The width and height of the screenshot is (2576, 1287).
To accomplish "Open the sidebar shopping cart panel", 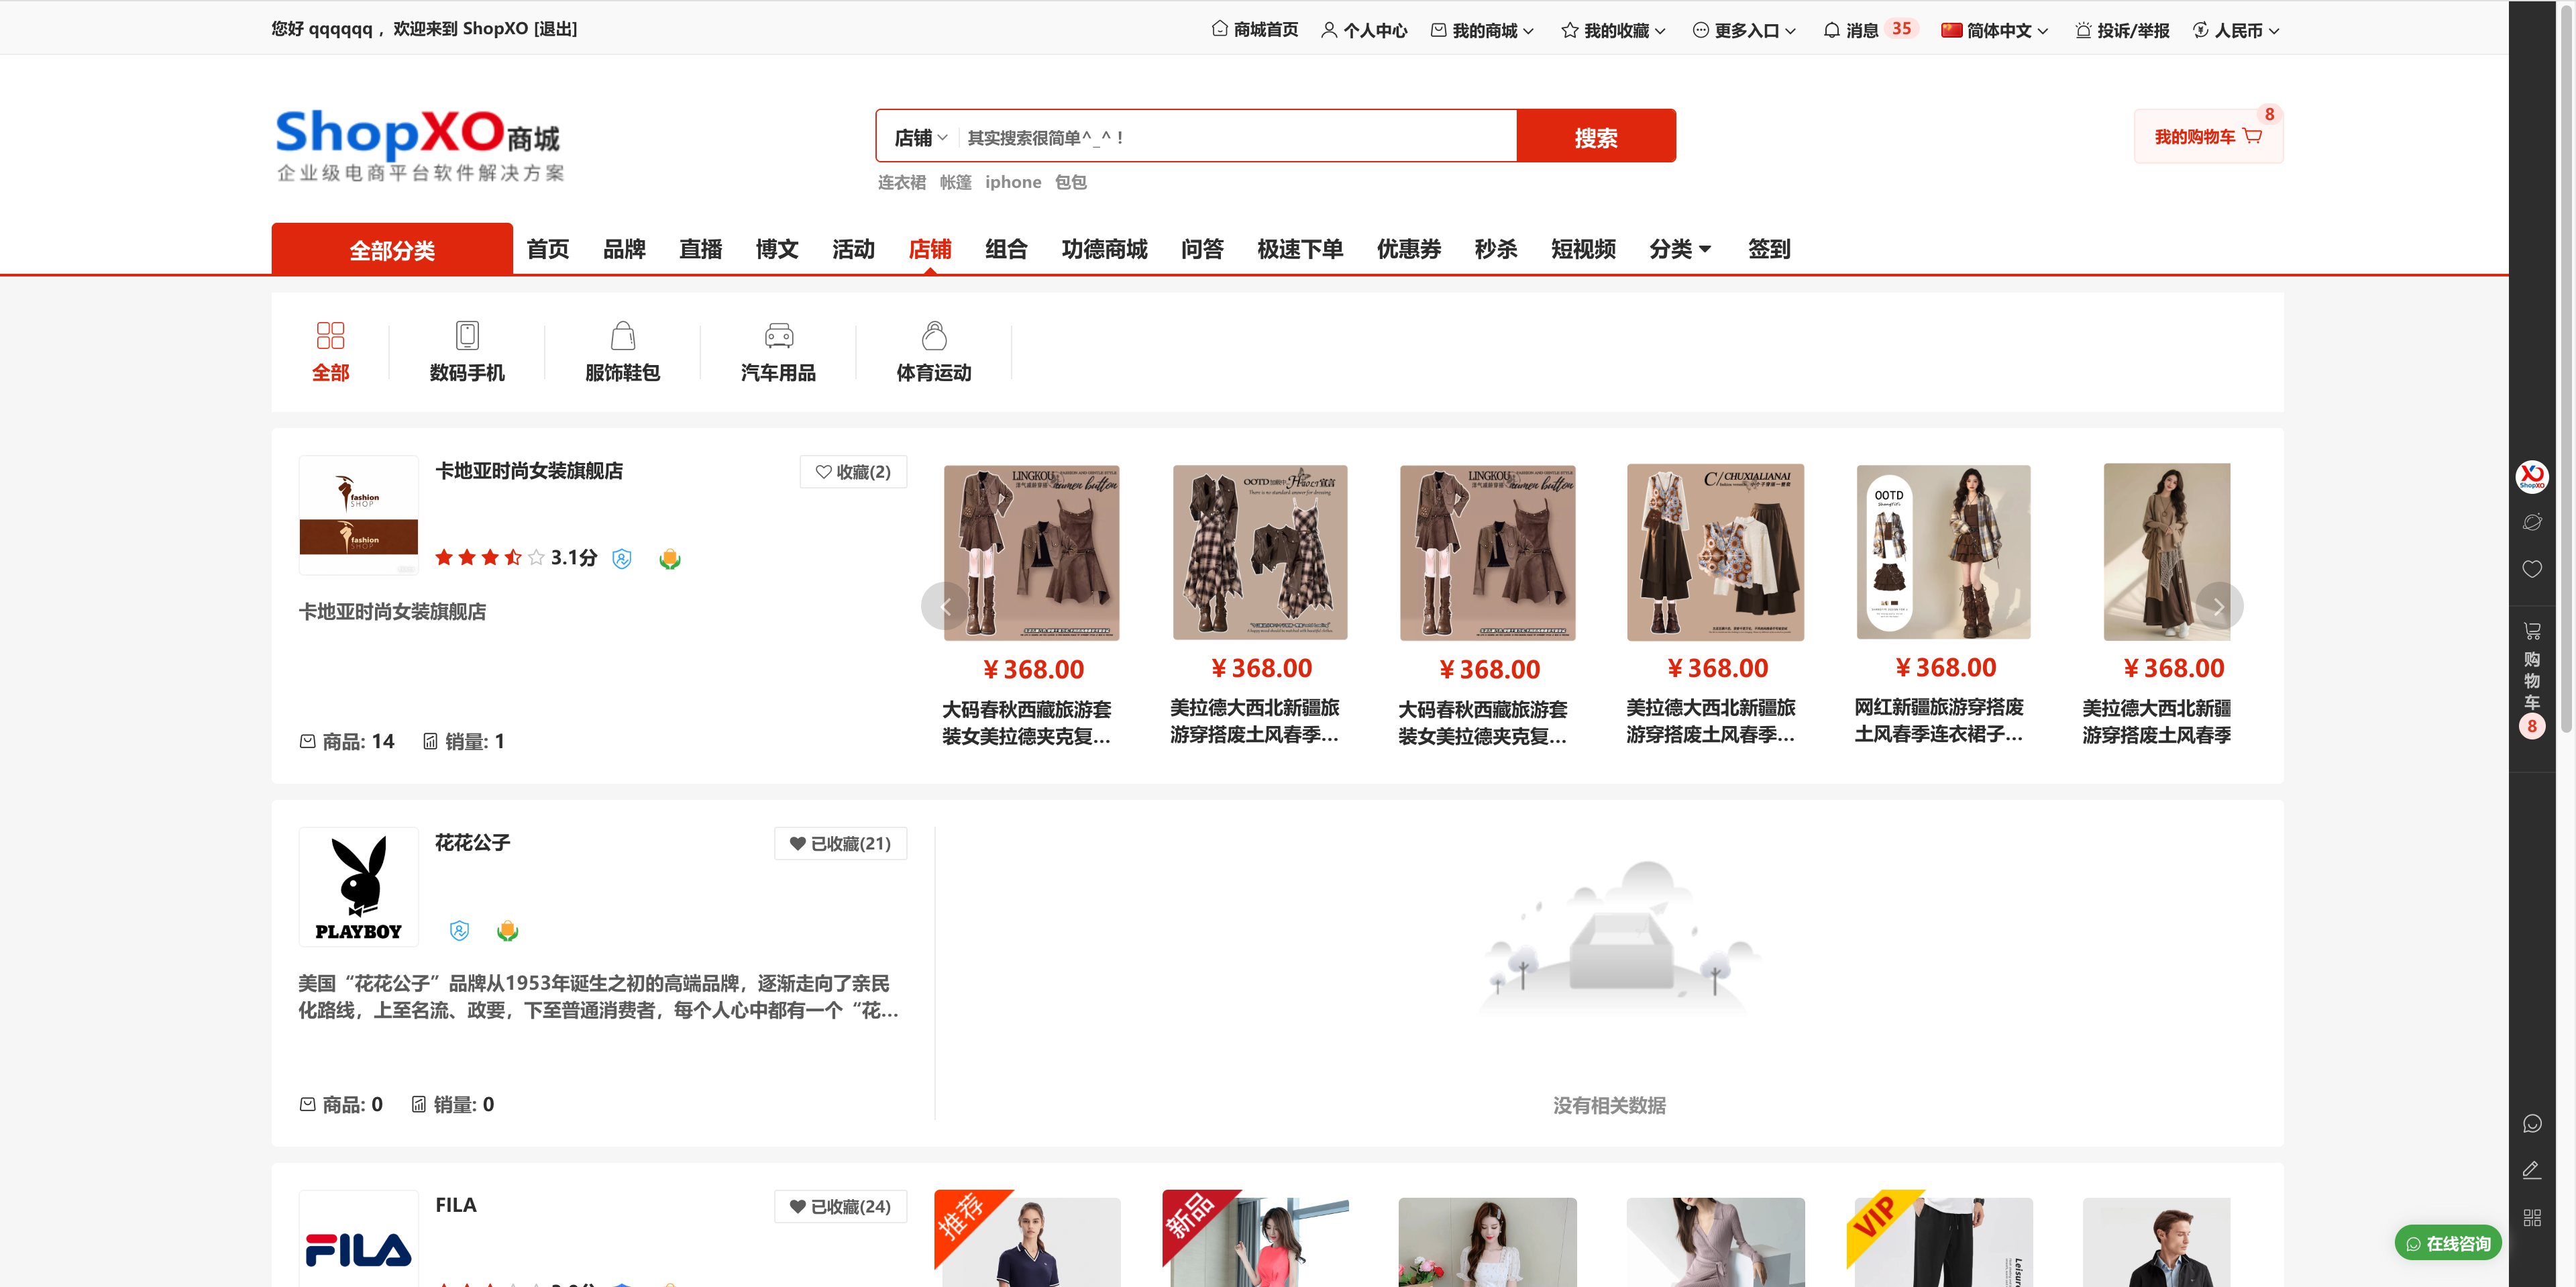I will 2531,680.
